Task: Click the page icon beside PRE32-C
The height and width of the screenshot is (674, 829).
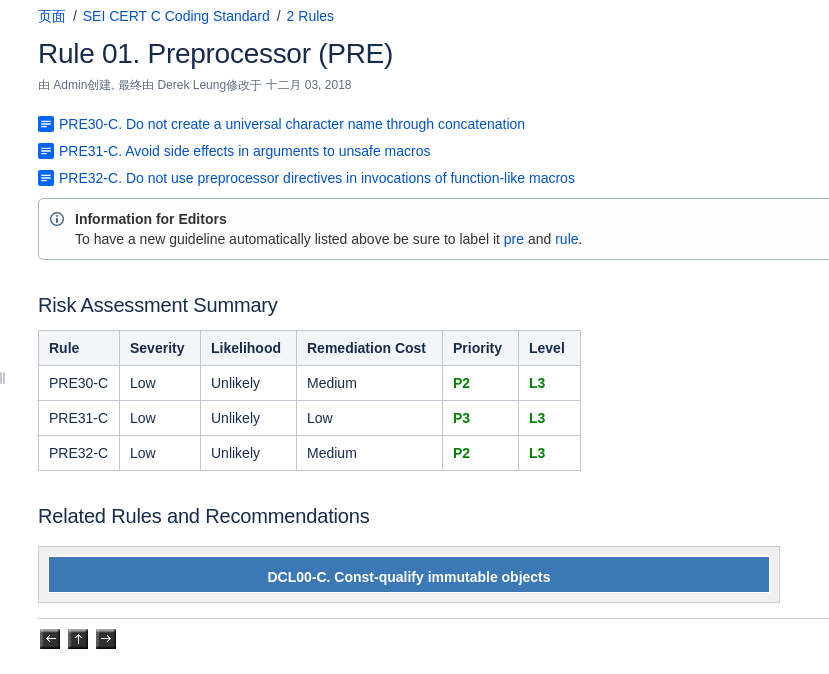Action: (46, 178)
